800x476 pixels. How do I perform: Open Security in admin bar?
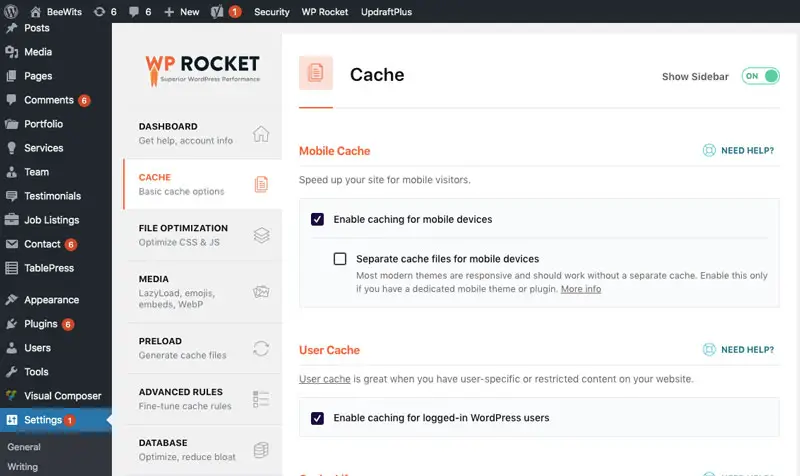pyautogui.click(x=271, y=12)
